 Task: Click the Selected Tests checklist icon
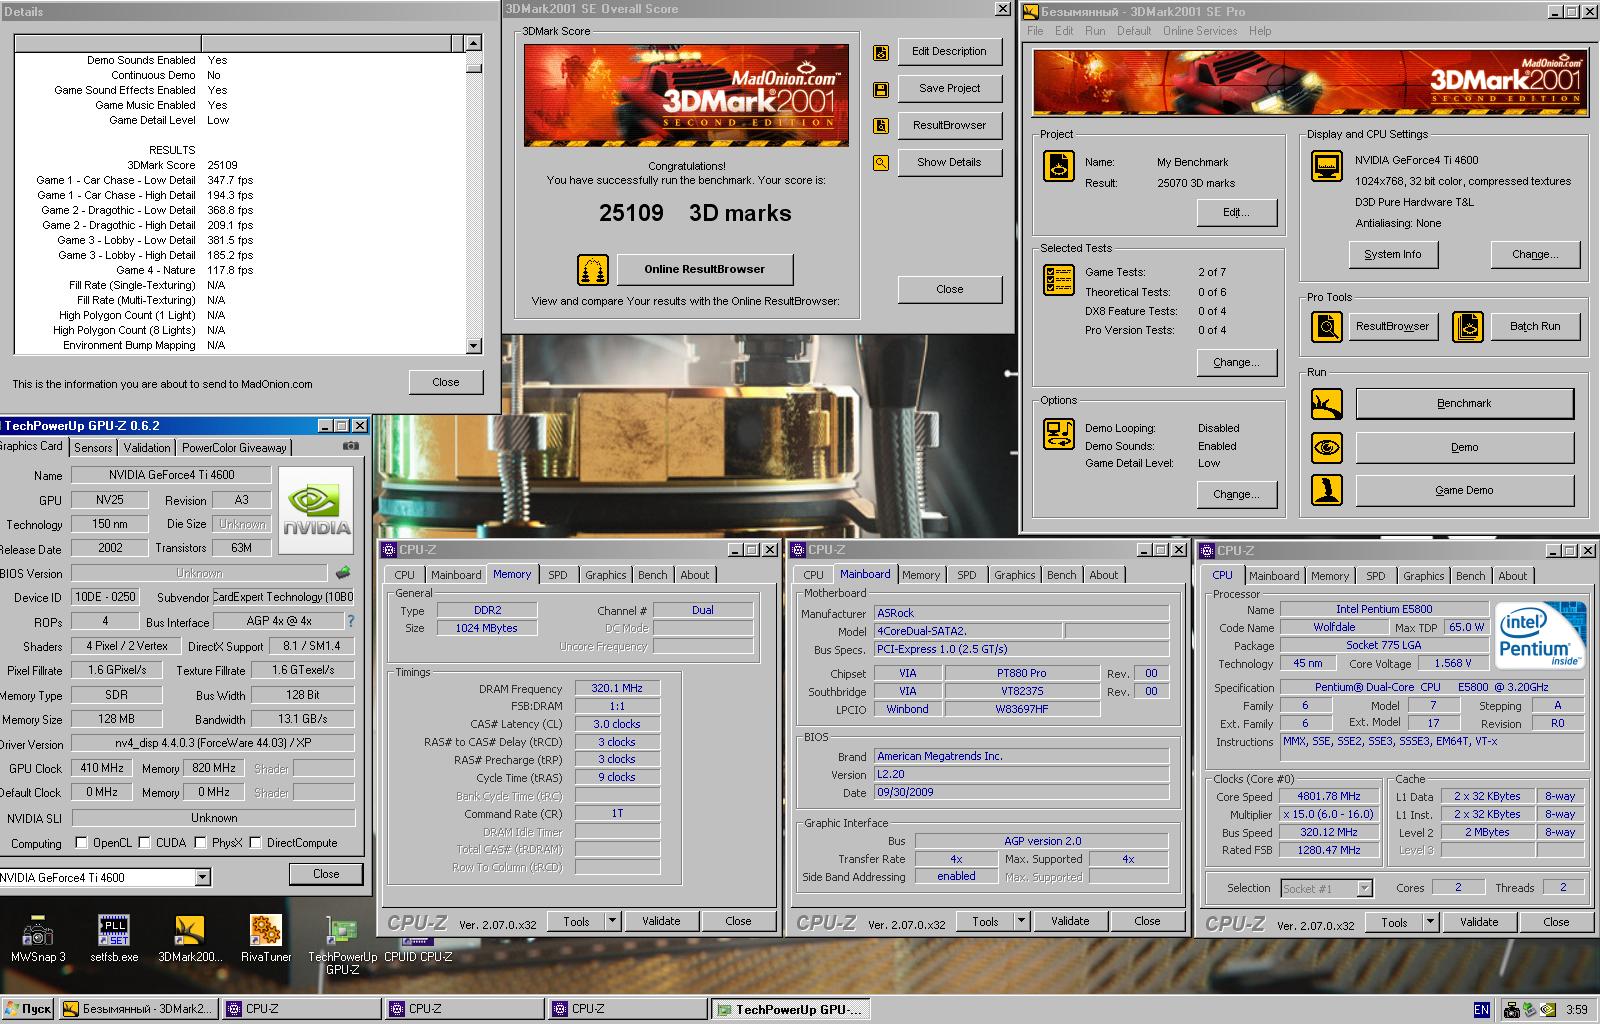(x=1059, y=280)
